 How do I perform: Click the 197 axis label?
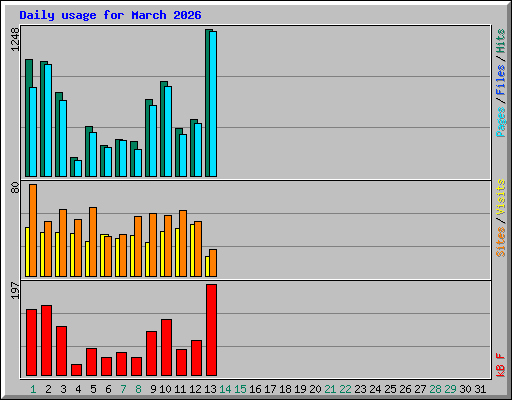tap(15, 290)
